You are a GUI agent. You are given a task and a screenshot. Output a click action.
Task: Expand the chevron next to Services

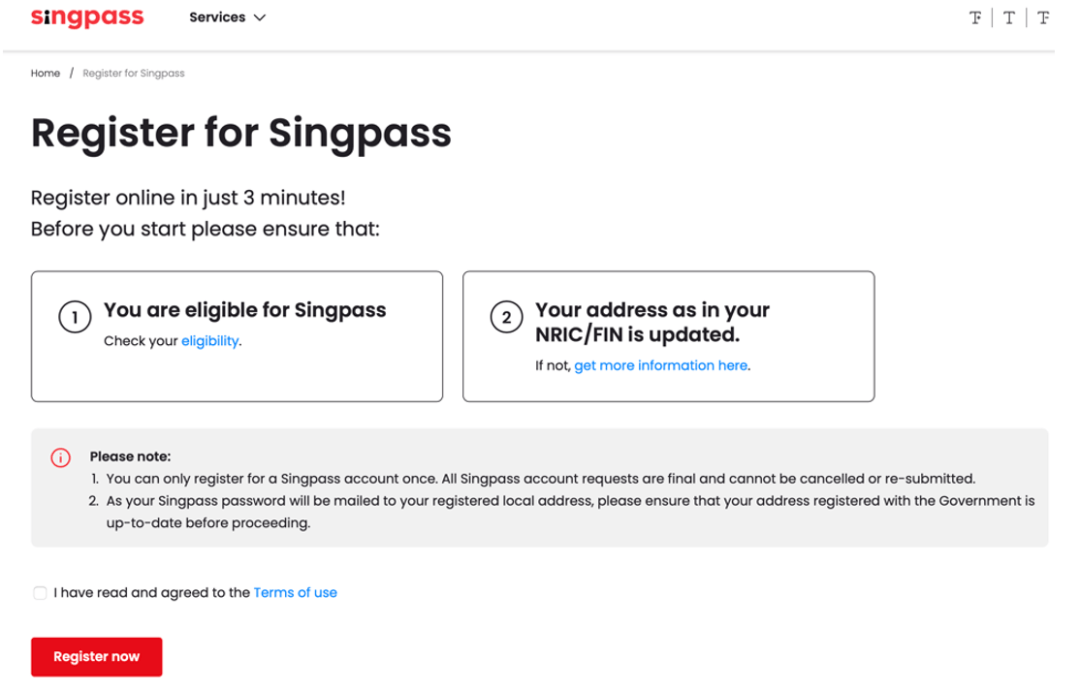(260, 17)
